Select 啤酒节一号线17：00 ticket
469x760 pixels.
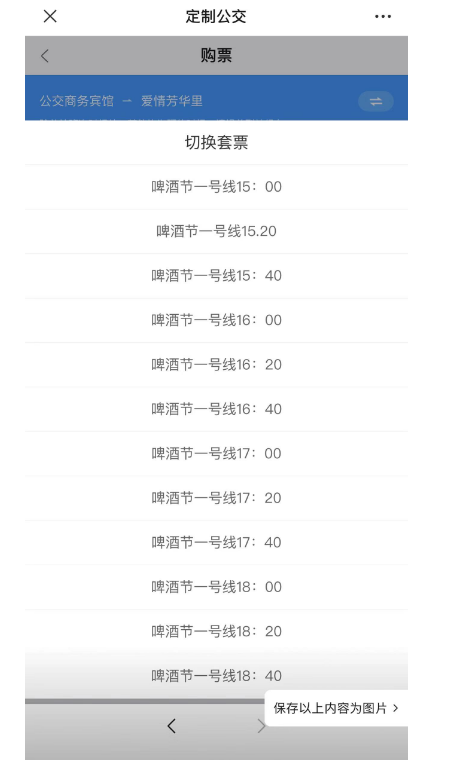[x=216, y=454]
